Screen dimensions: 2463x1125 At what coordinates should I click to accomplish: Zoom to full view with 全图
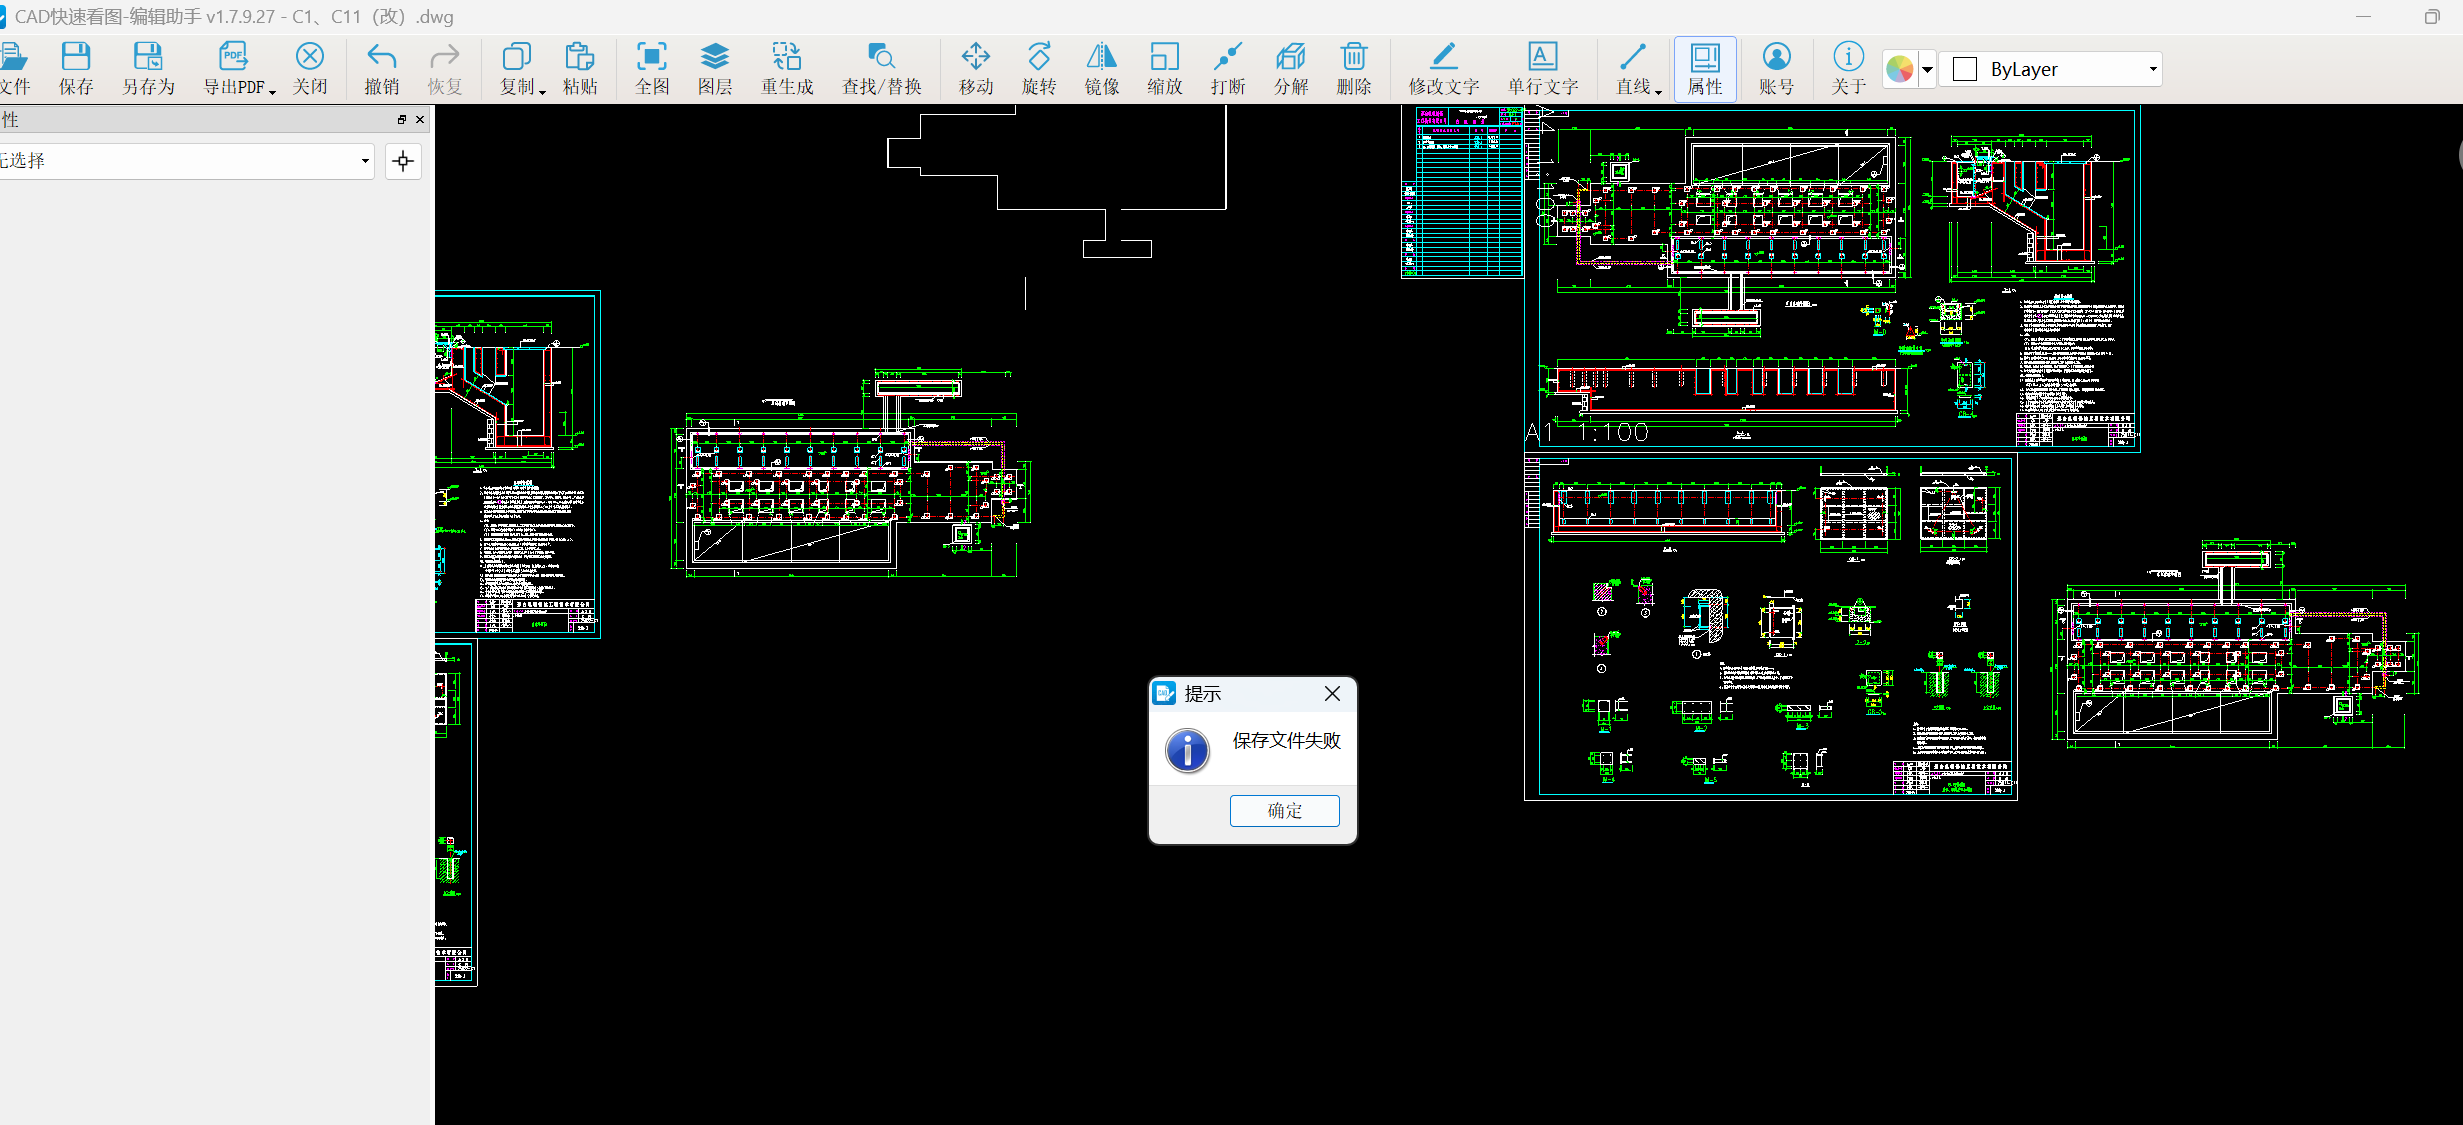652,68
